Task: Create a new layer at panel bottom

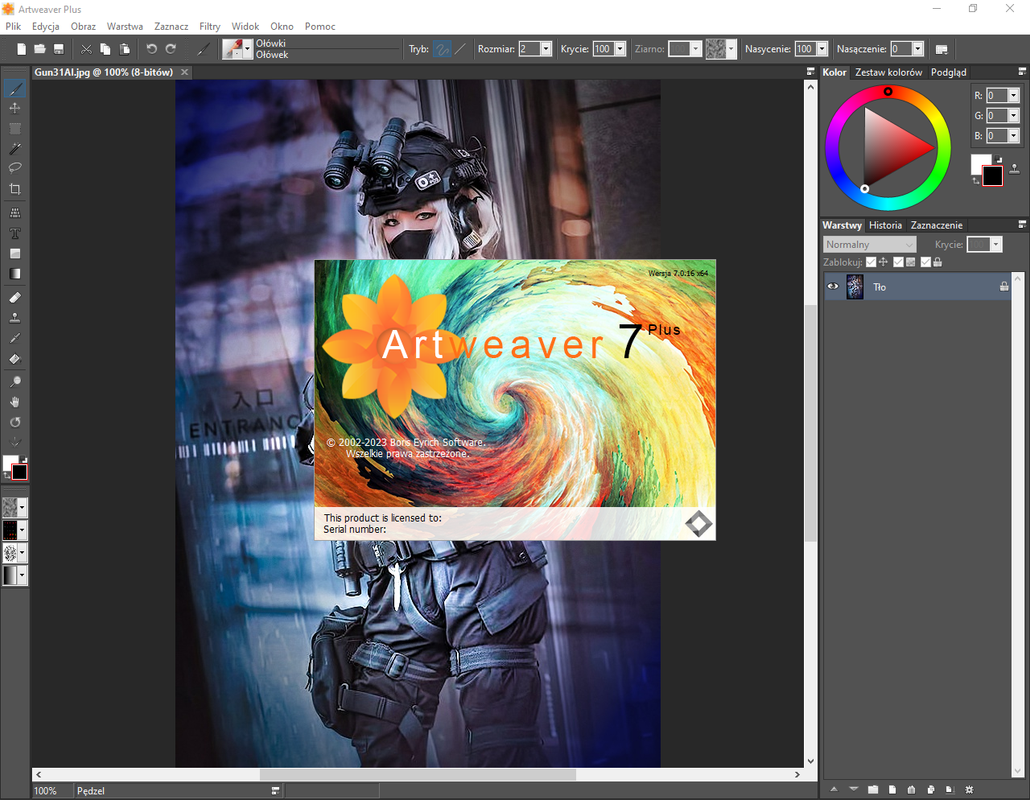Action: click(x=892, y=789)
